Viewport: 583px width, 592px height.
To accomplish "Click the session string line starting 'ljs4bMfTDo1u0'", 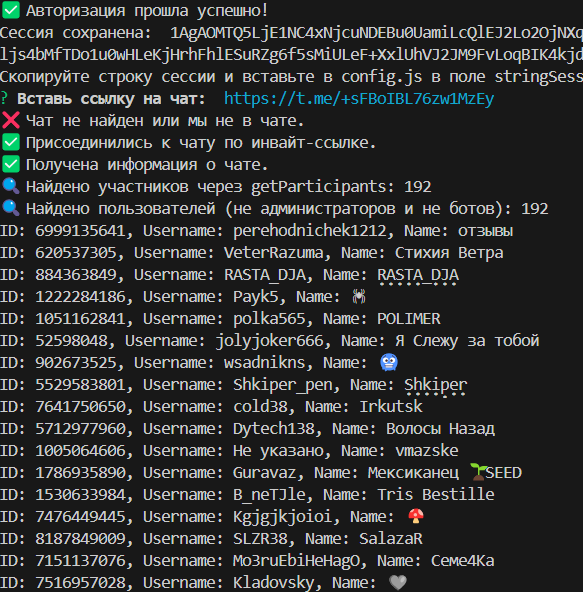I will click(292, 55).
